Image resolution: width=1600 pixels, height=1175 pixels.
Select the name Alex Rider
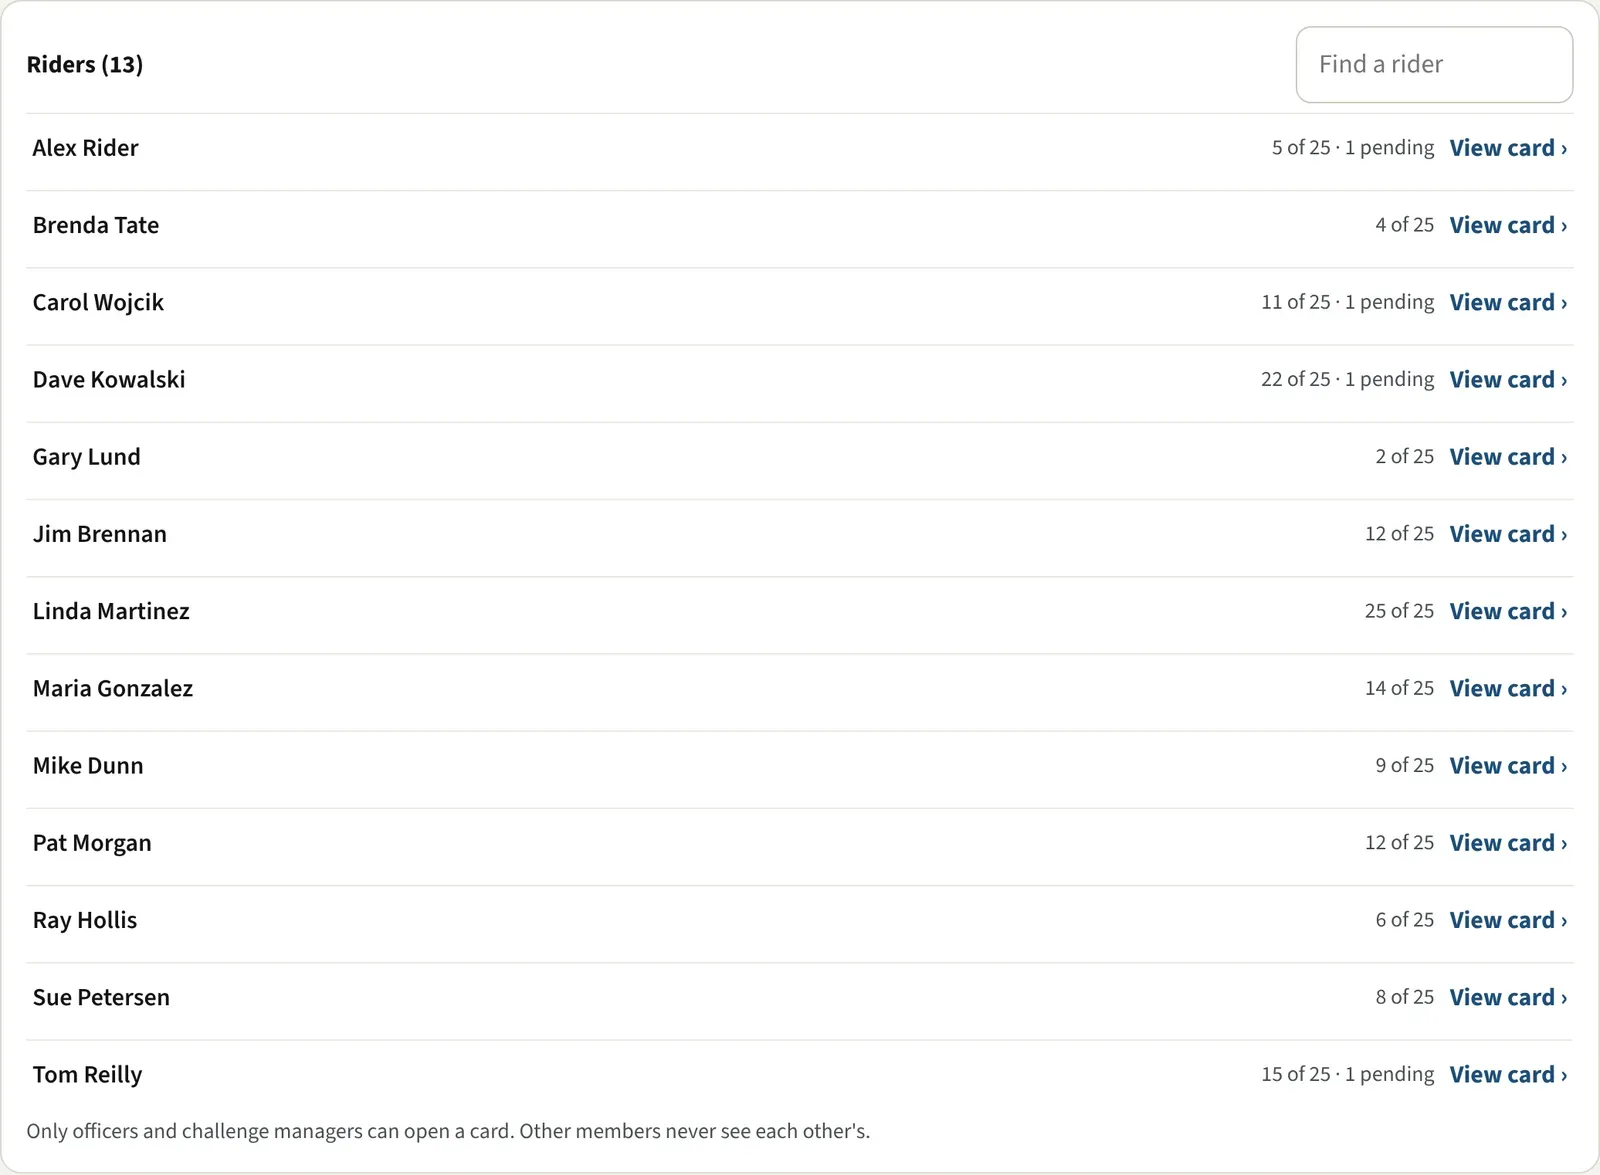point(86,148)
